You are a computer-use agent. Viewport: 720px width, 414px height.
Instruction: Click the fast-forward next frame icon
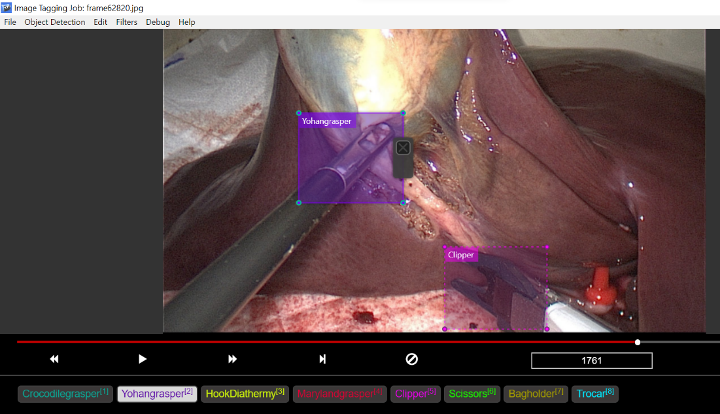[x=232, y=359]
